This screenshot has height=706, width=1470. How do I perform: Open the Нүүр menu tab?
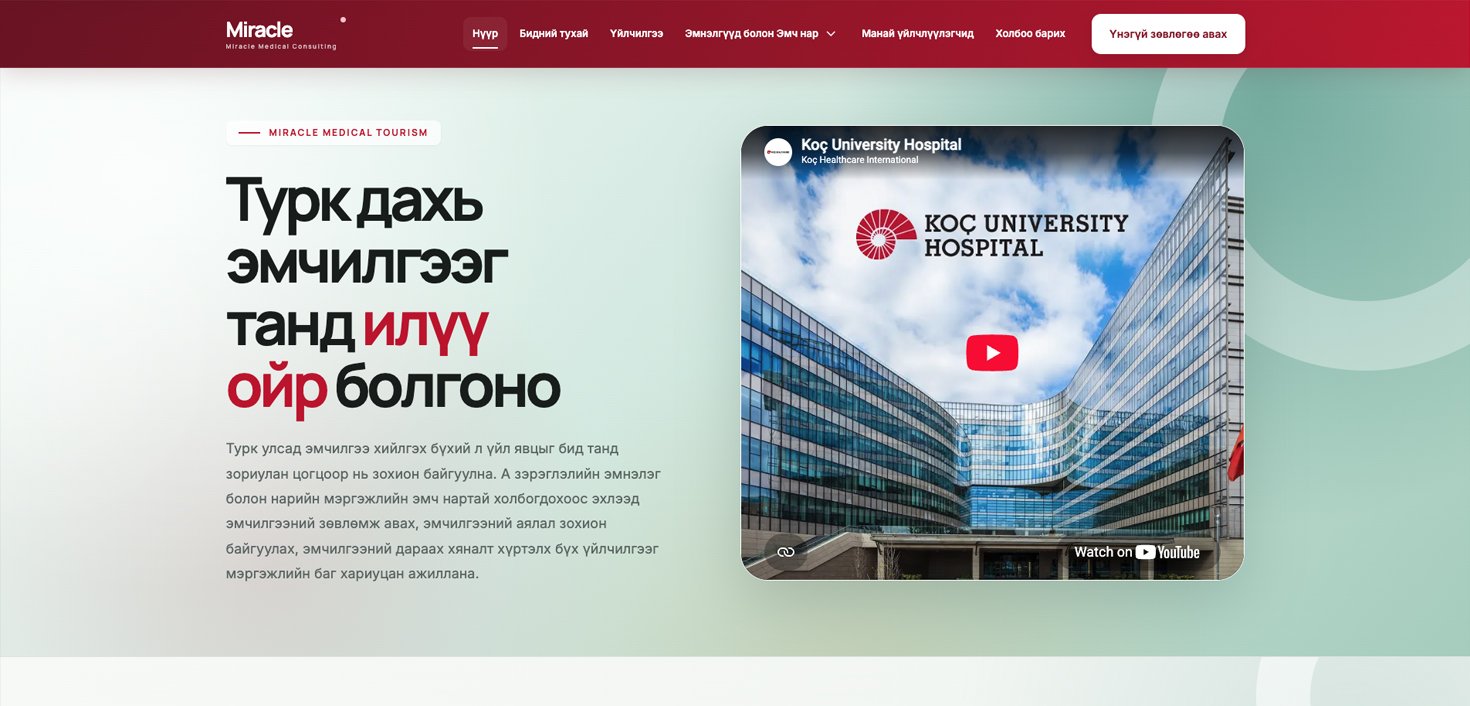(485, 34)
